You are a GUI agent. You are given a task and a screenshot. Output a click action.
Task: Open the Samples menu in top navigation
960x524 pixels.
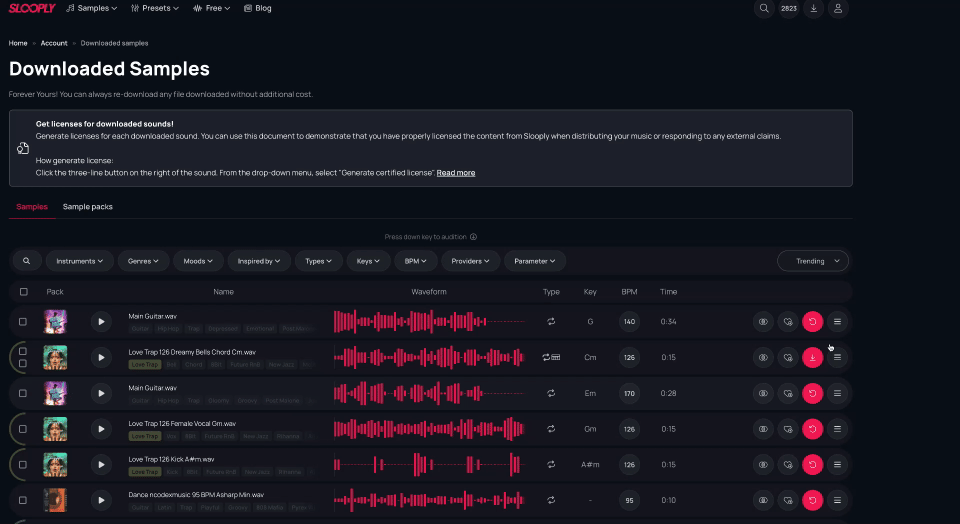click(91, 8)
